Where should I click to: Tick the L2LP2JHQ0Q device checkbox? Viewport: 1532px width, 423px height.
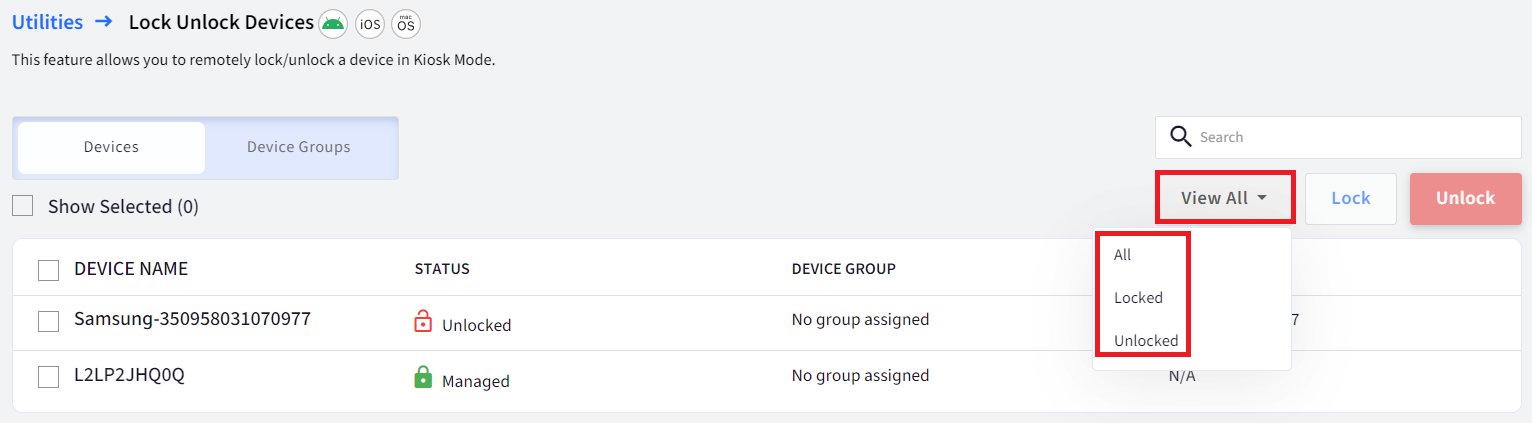pos(48,377)
